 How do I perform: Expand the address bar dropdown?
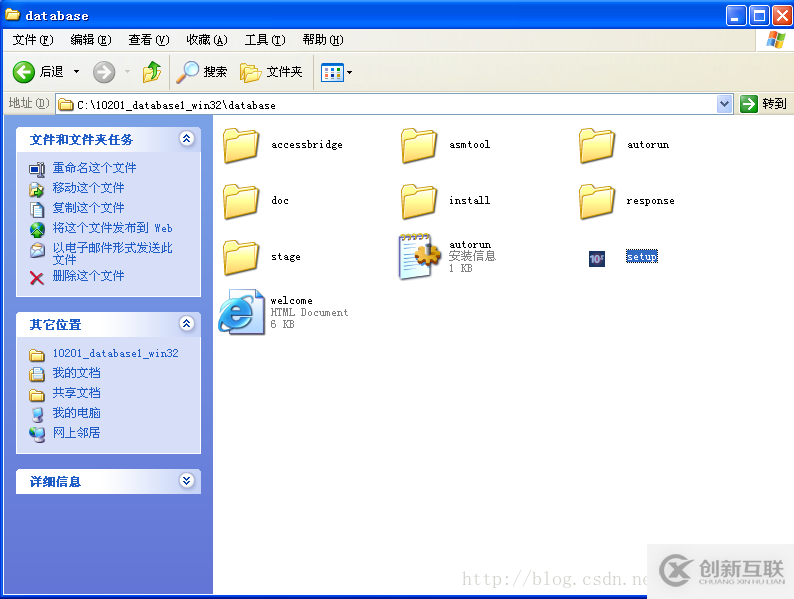click(725, 104)
